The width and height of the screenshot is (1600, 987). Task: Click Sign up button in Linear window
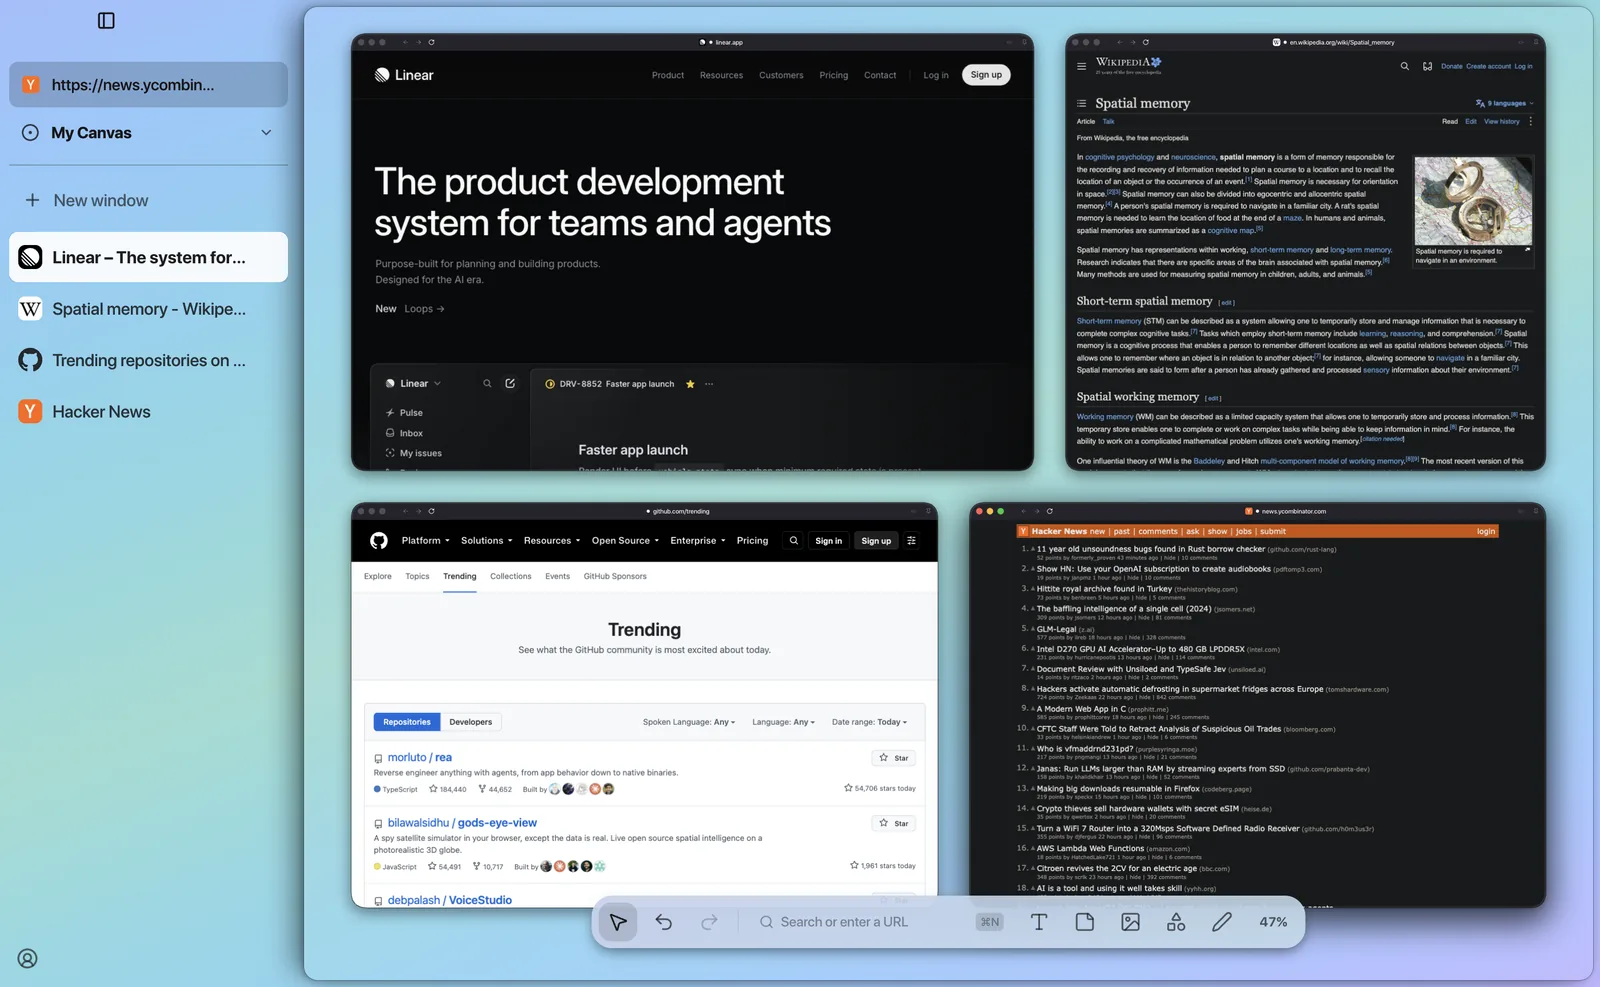(986, 75)
